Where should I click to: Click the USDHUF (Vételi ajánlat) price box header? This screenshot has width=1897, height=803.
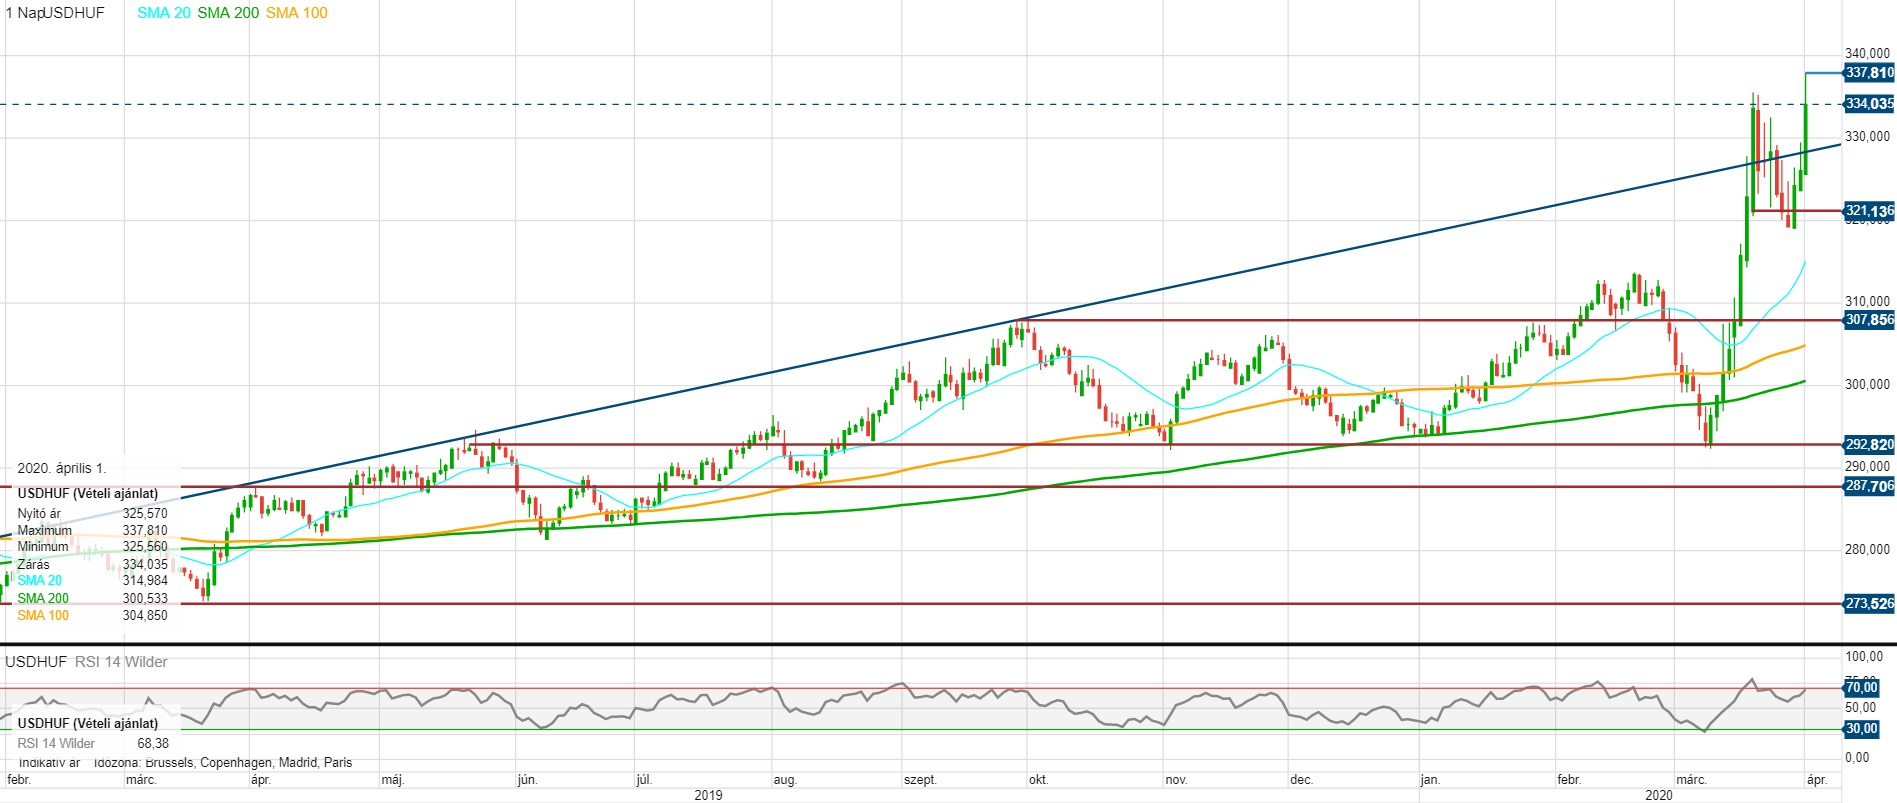[88, 494]
